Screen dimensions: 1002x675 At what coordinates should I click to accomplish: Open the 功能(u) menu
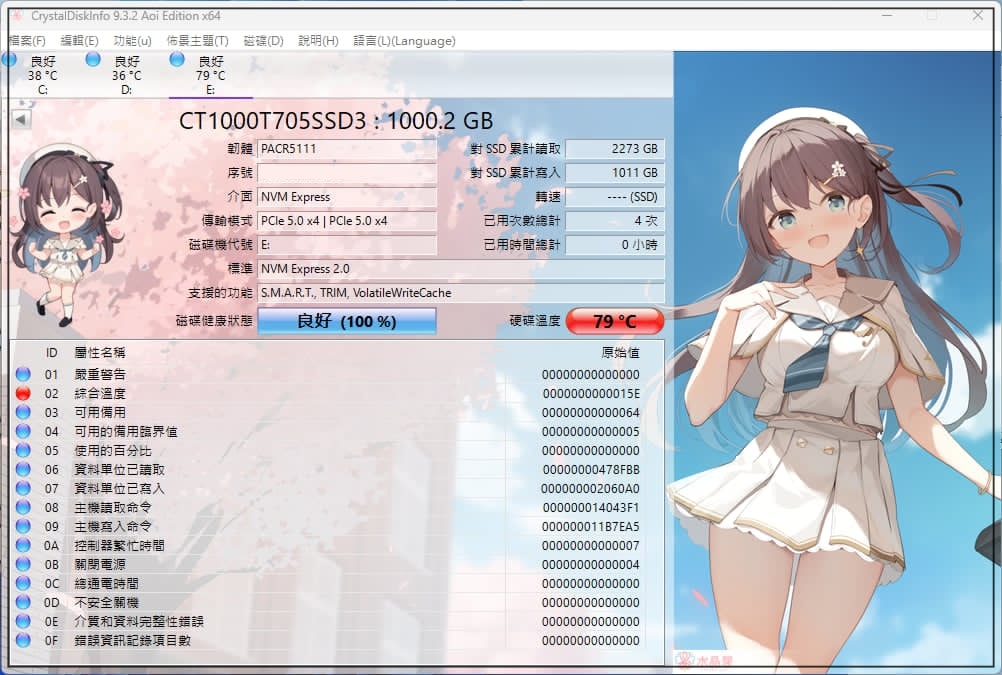[132, 41]
